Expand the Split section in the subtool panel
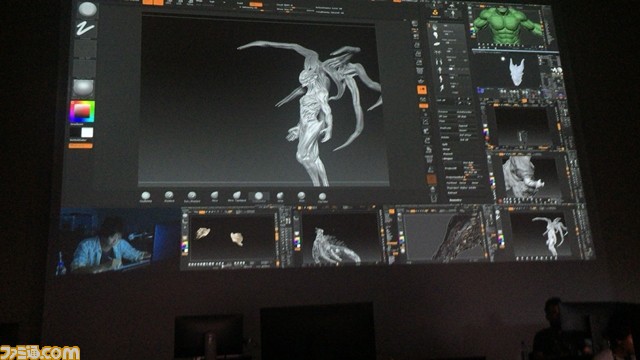This screenshot has width=640, height=360. 444,144
